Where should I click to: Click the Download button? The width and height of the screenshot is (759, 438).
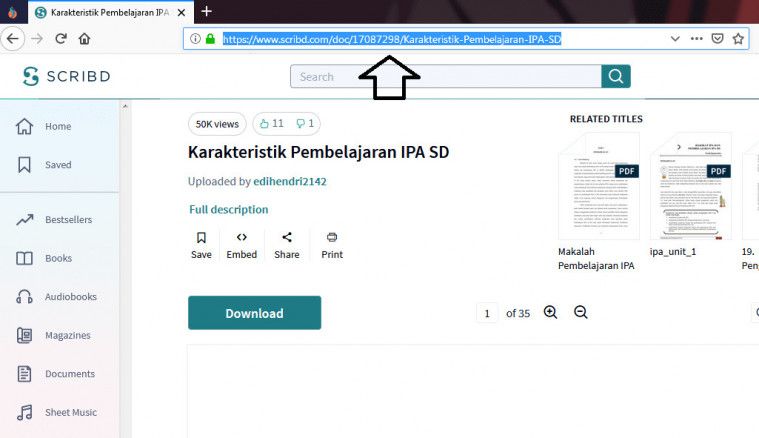click(255, 313)
